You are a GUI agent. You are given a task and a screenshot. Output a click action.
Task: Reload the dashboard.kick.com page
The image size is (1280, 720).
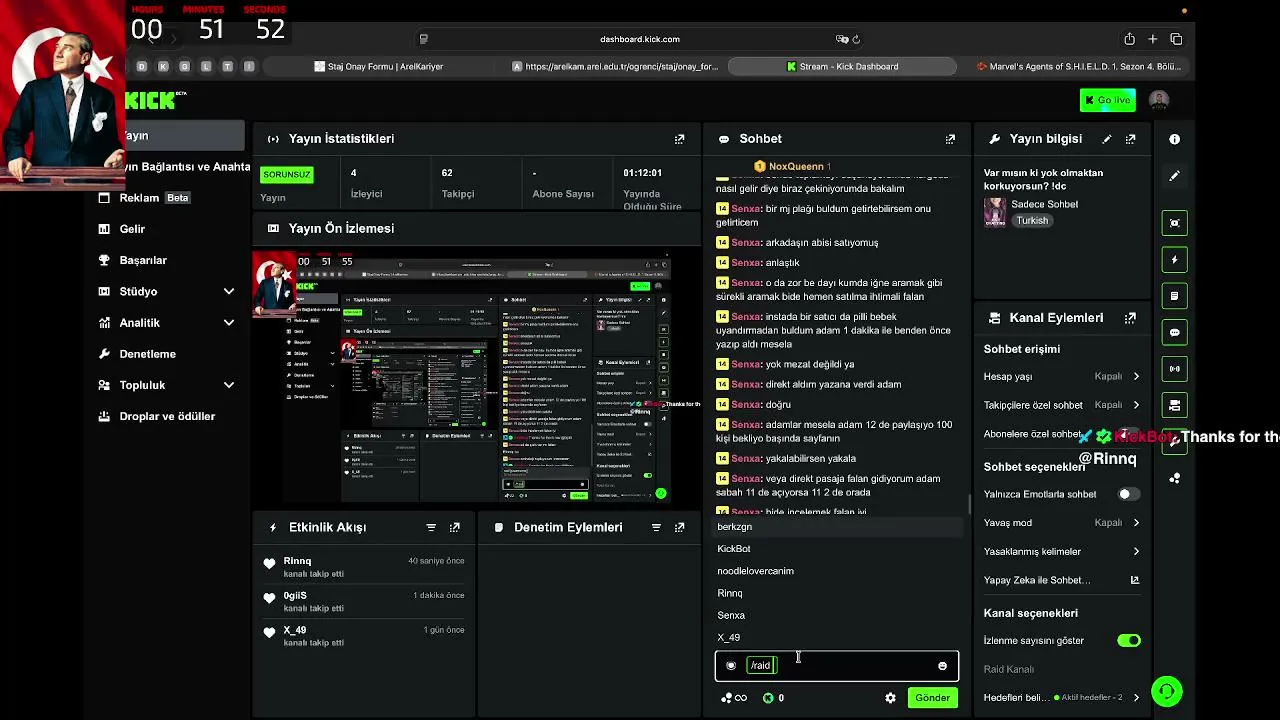[x=856, y=39]
